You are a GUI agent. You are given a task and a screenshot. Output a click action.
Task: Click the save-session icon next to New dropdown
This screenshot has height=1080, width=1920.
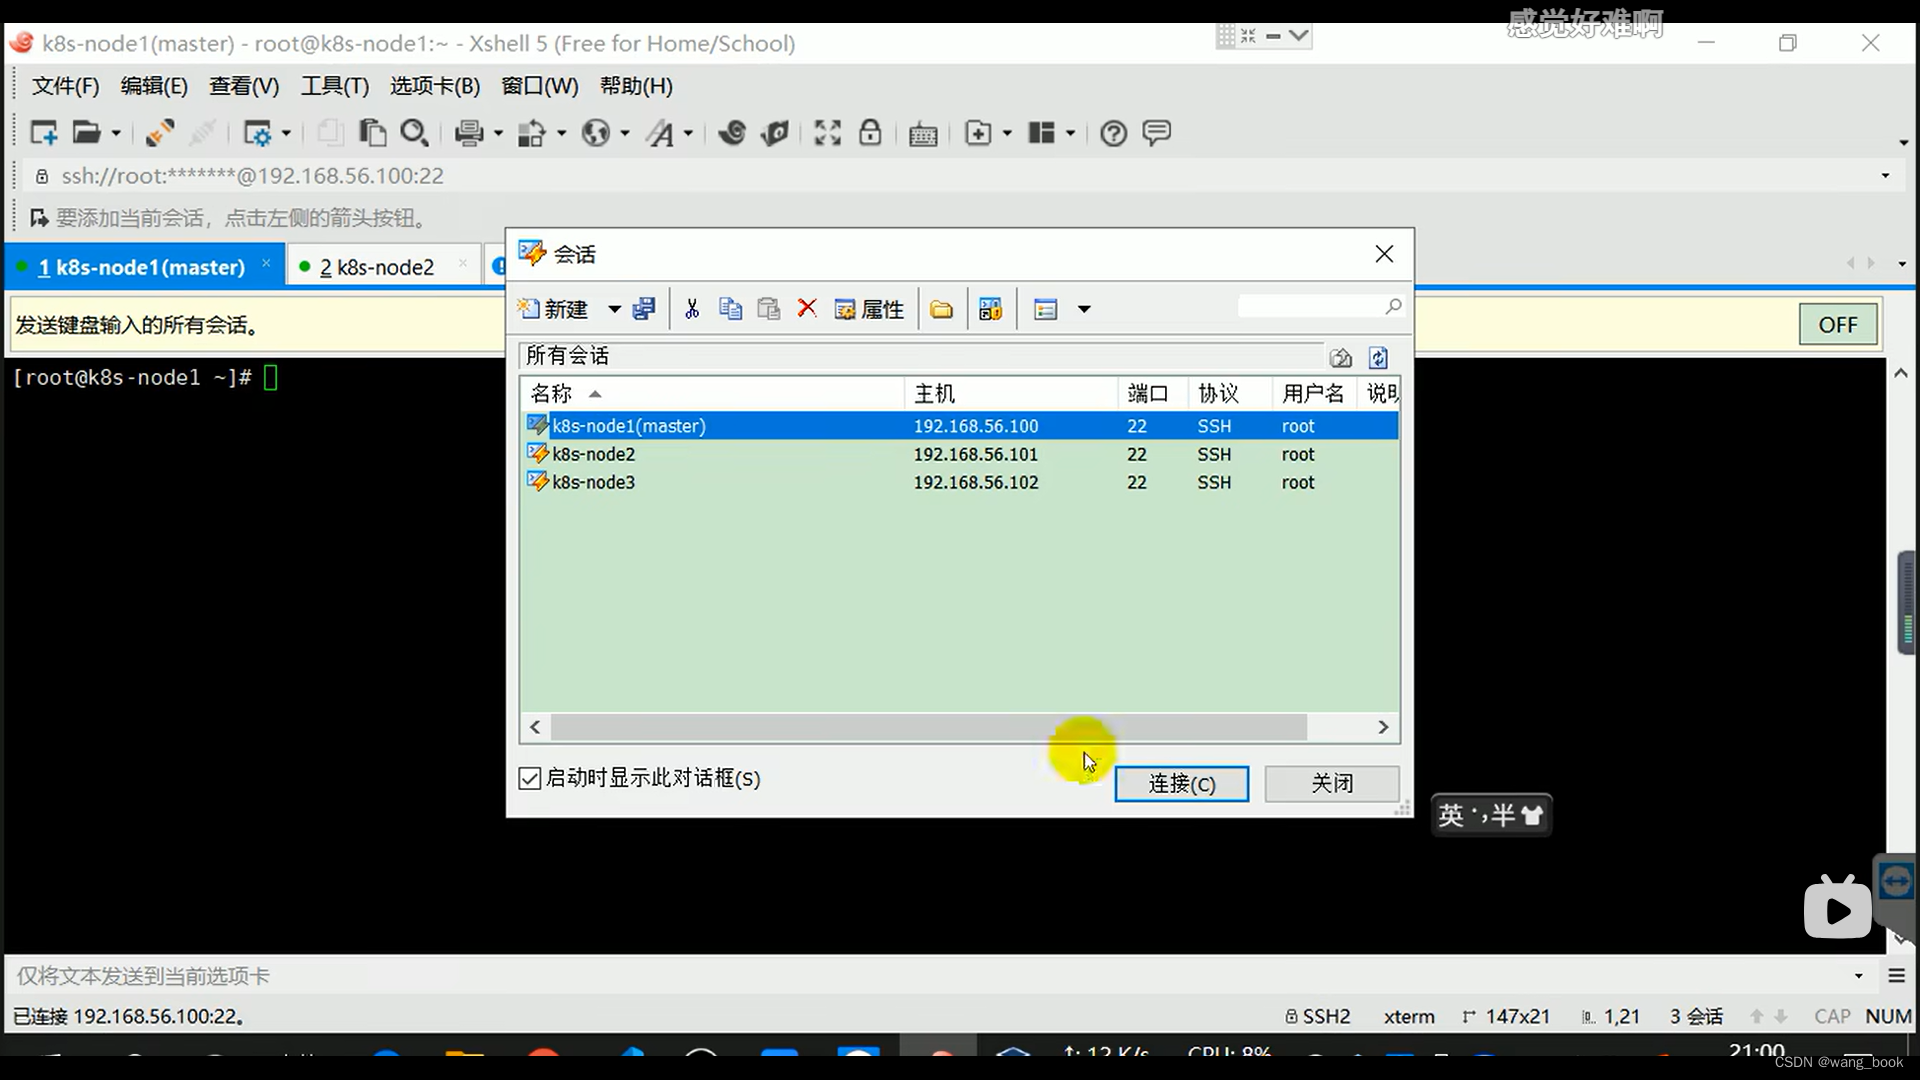click(644, 309)
